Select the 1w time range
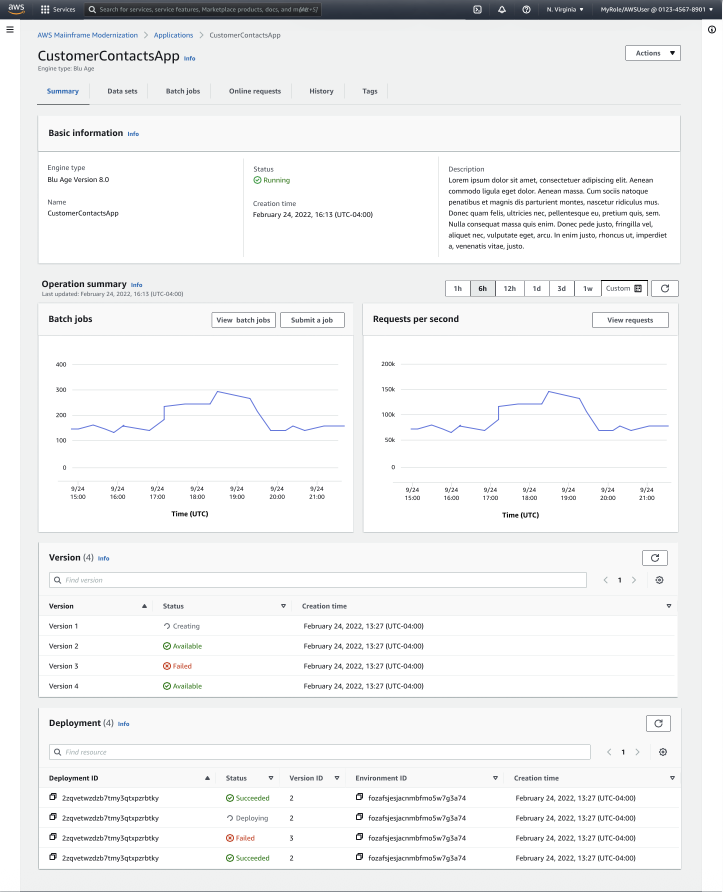Viewport: 723px width, 892px height. point(588,288)
